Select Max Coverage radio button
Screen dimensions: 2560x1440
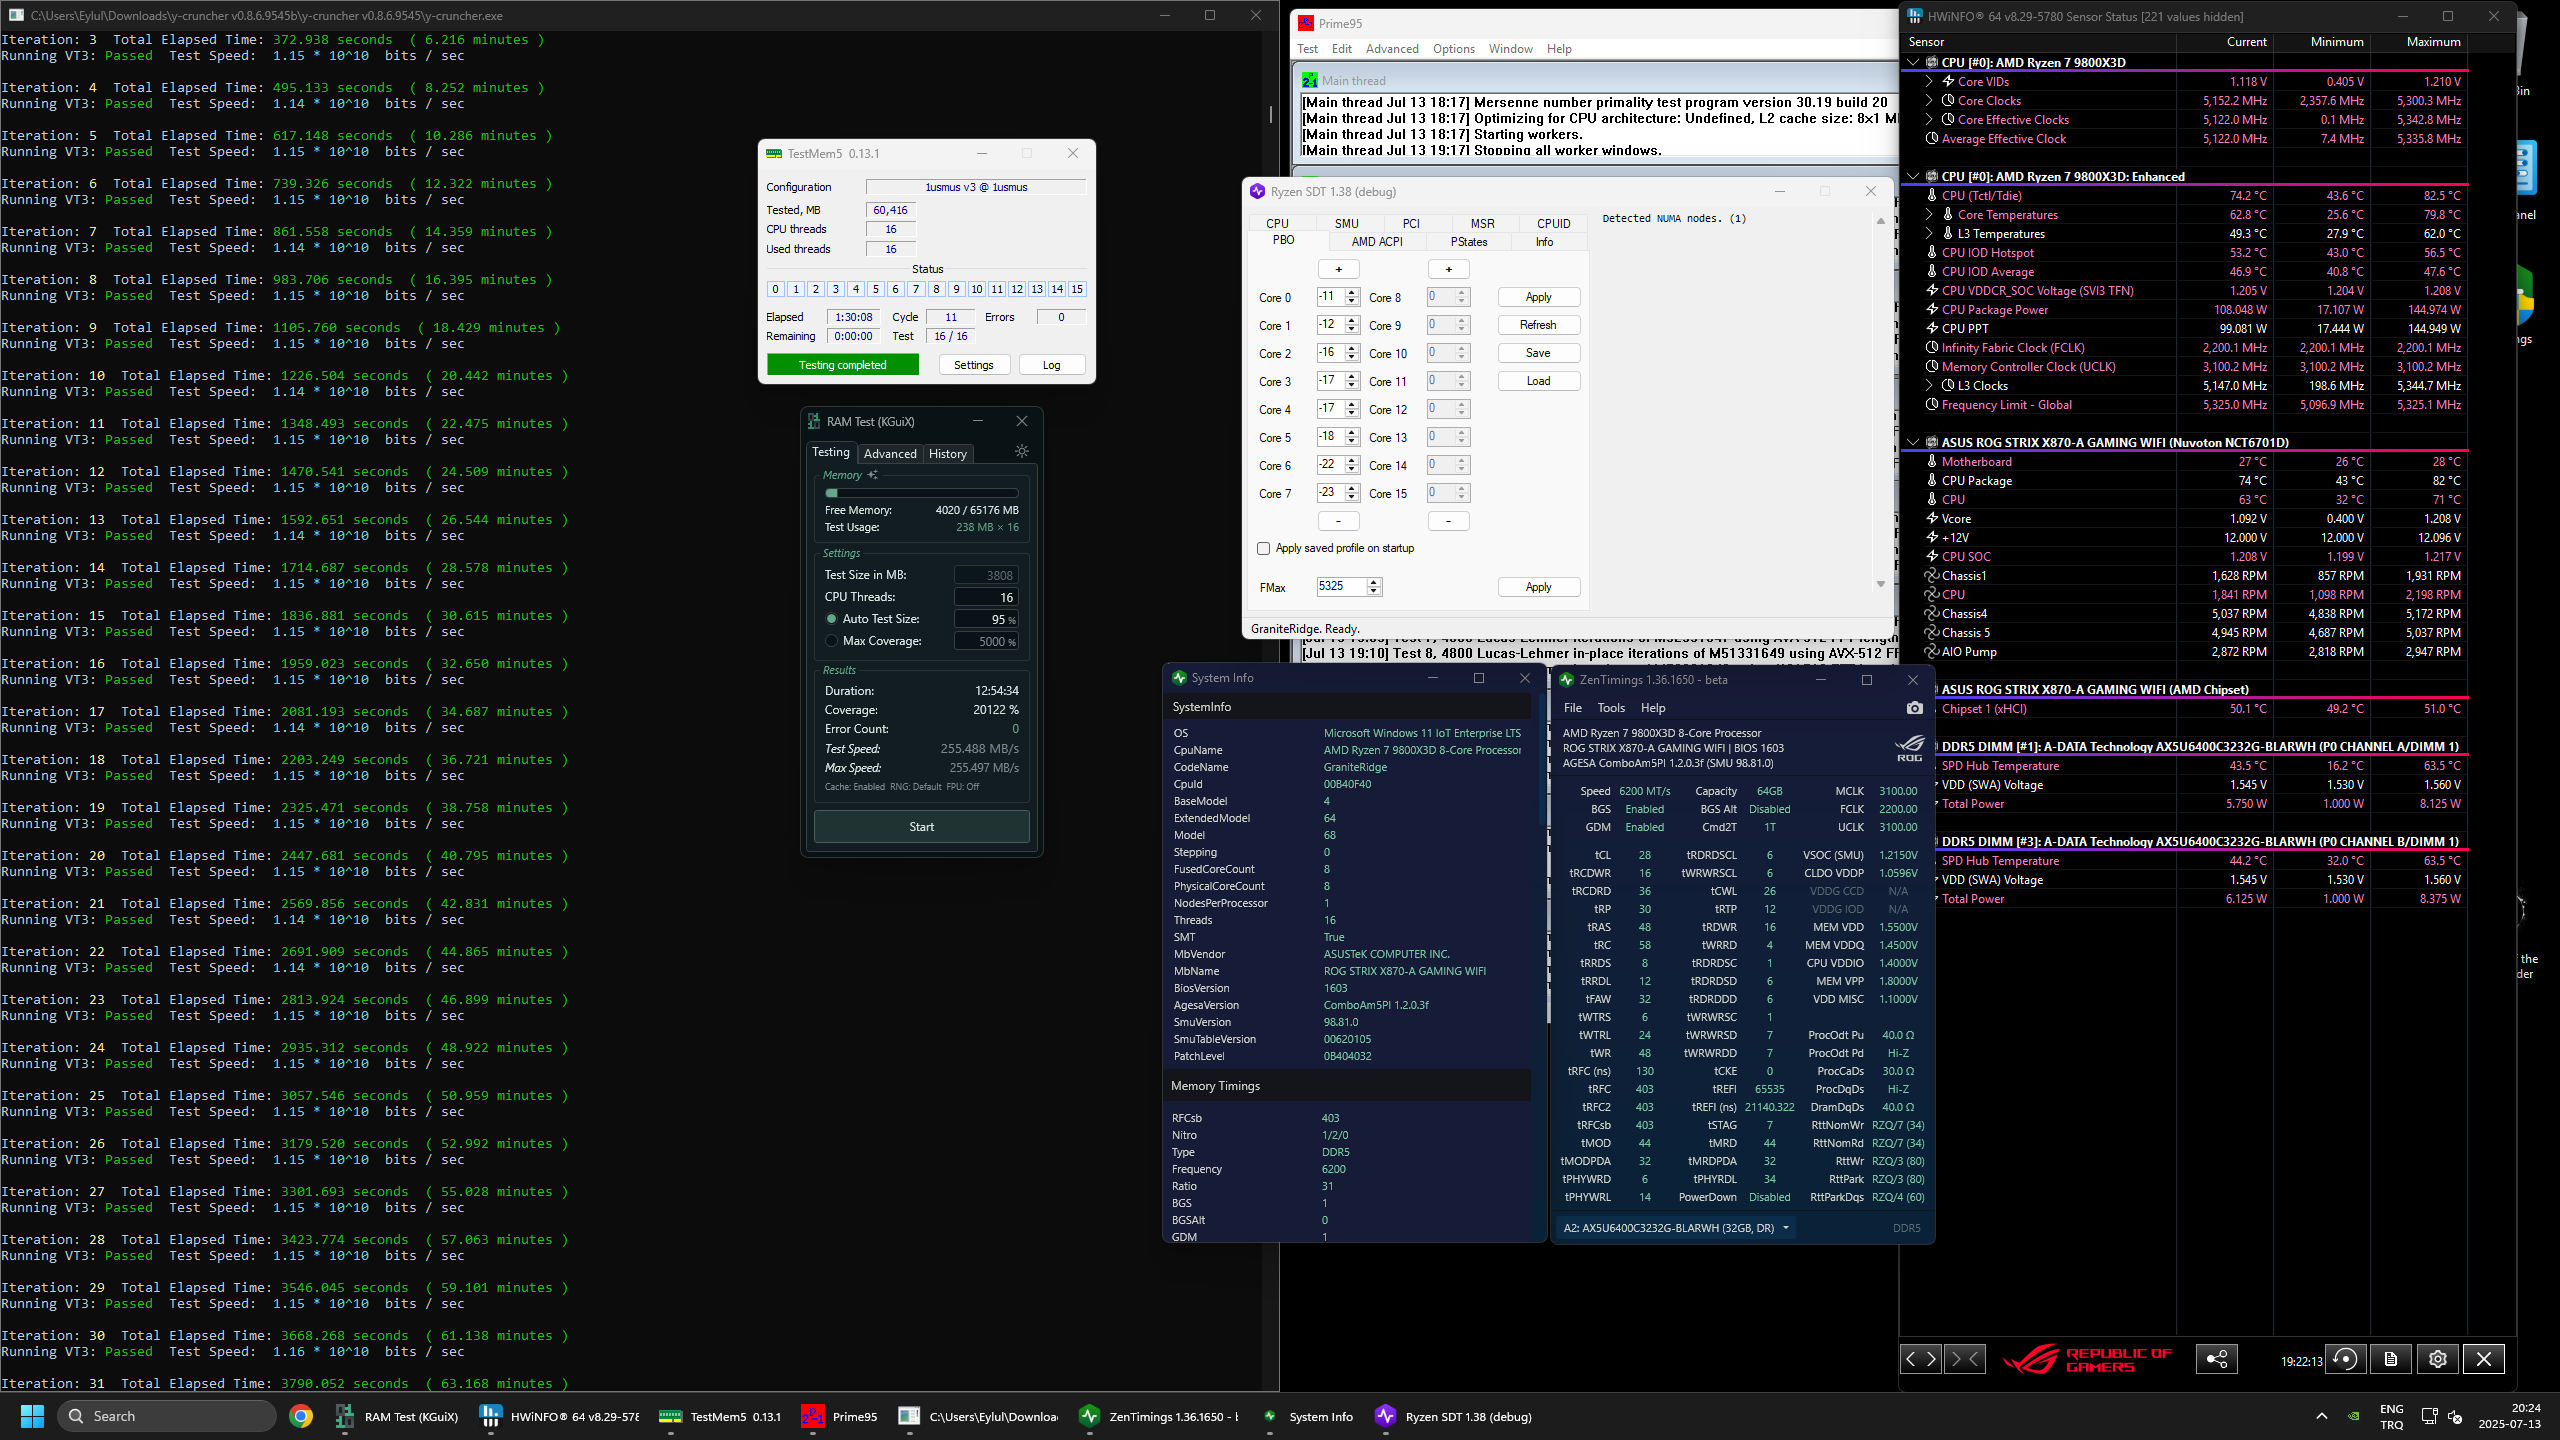point(831,641)
